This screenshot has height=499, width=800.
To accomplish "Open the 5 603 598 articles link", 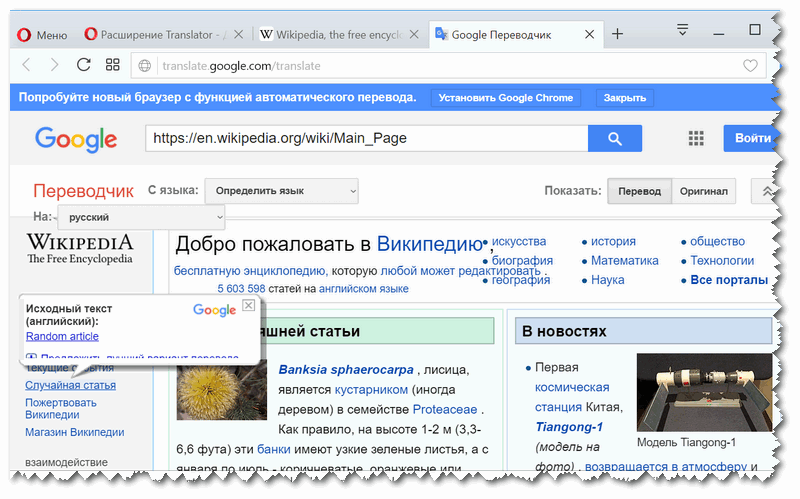I will [x=241, y=289].
